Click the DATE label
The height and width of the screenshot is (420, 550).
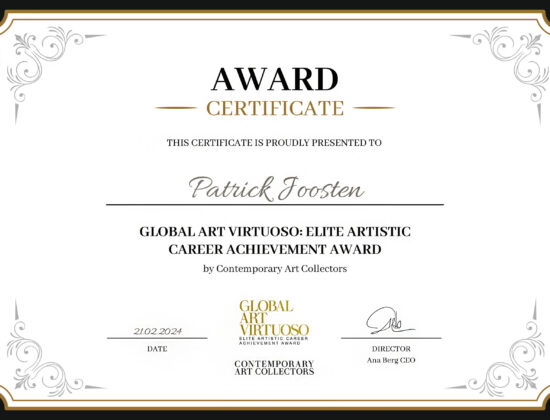pos(157,349)
